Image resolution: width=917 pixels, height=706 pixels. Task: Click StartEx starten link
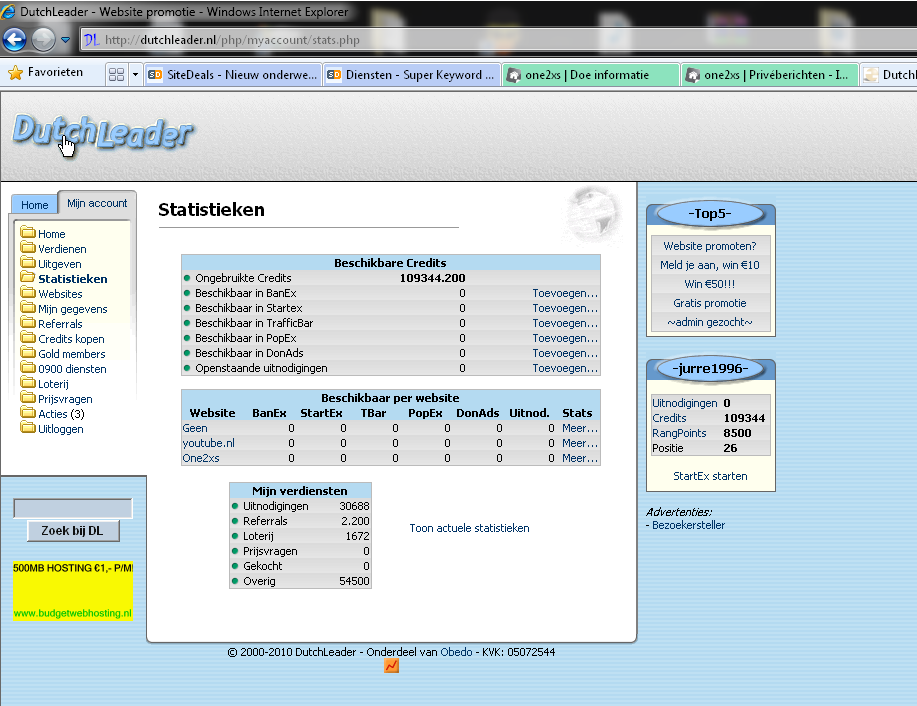click(x=710, y=476)
